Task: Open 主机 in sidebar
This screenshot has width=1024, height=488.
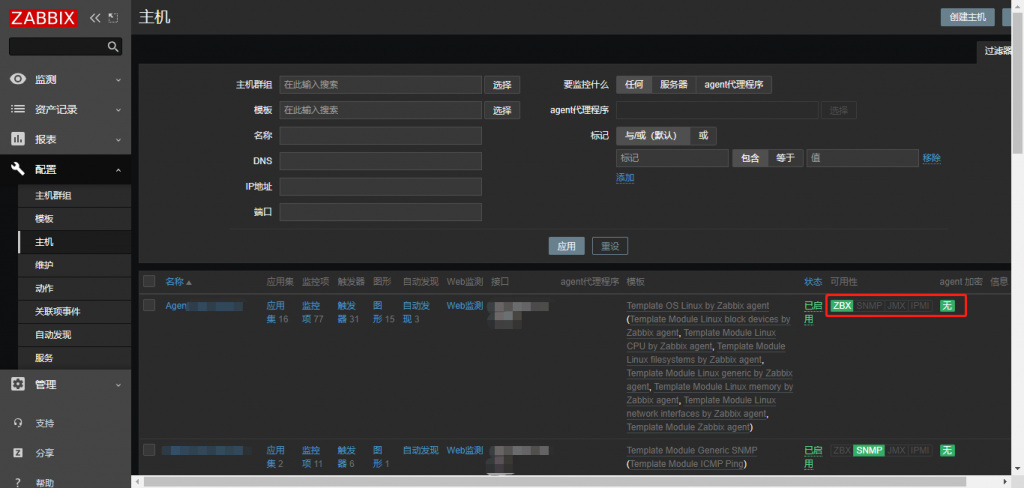Action: coord(74,242)
